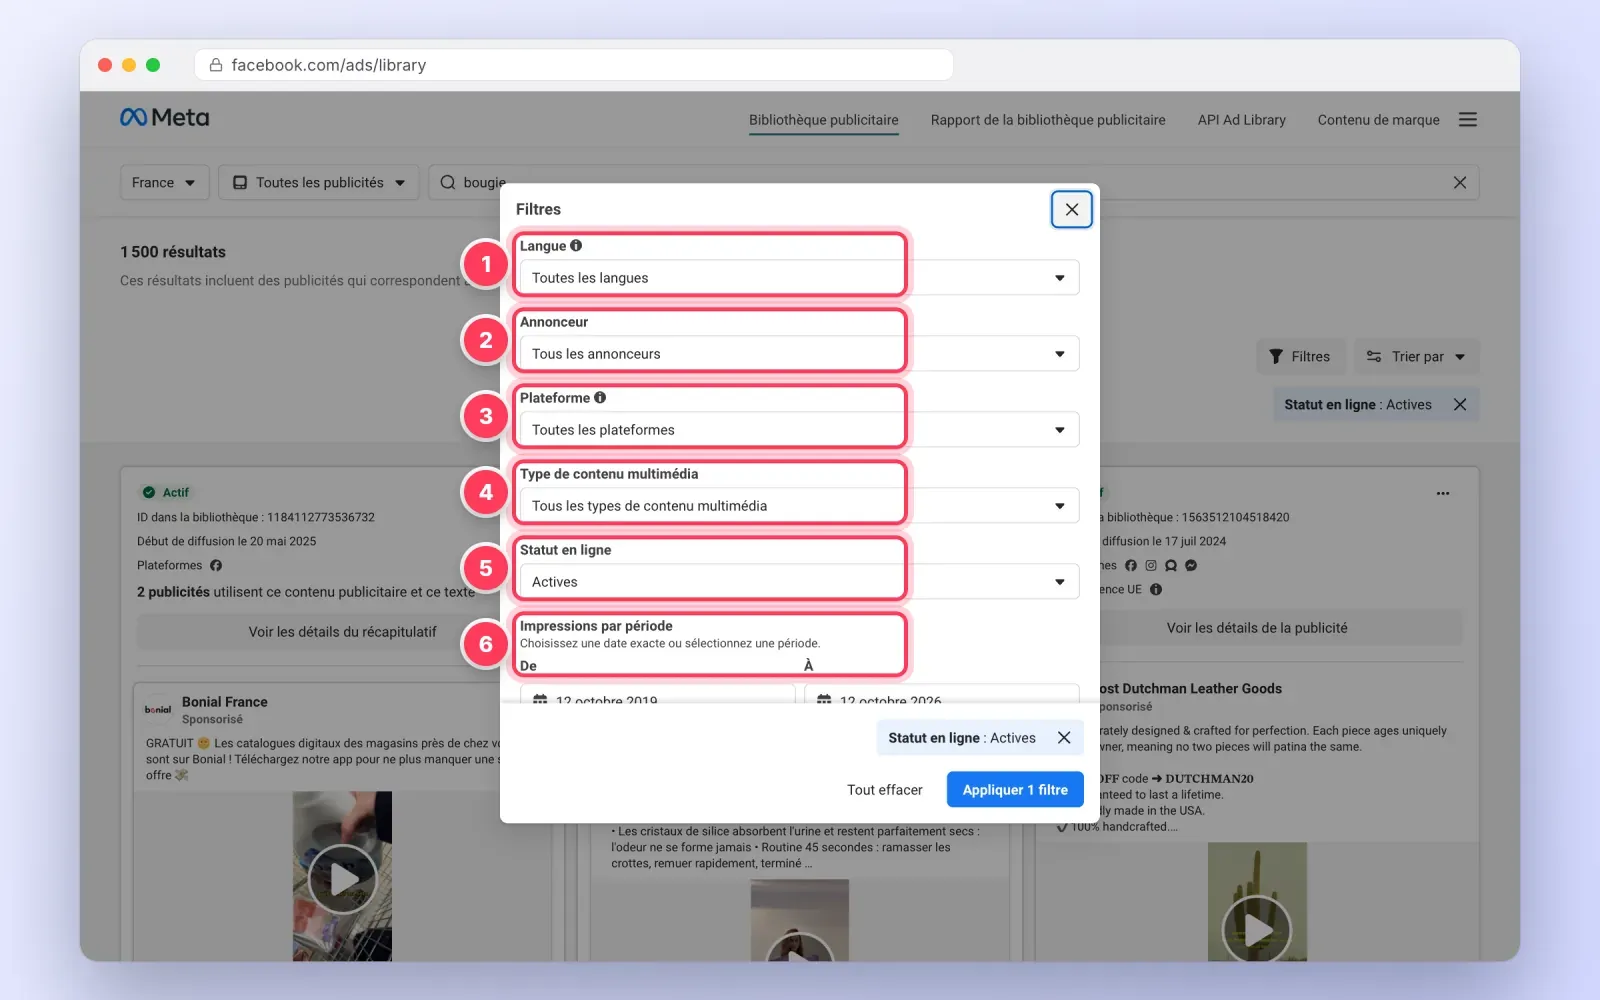The image size is (1600, 1000).
Task: Open the Trier par menu
Action: tap(1416, 357)
